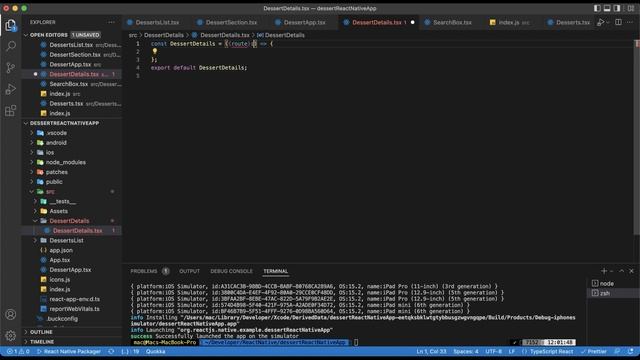Add a new terminal with plus icon
The width and height of the screenshot is (640, 360).
(x=604, y=271)
